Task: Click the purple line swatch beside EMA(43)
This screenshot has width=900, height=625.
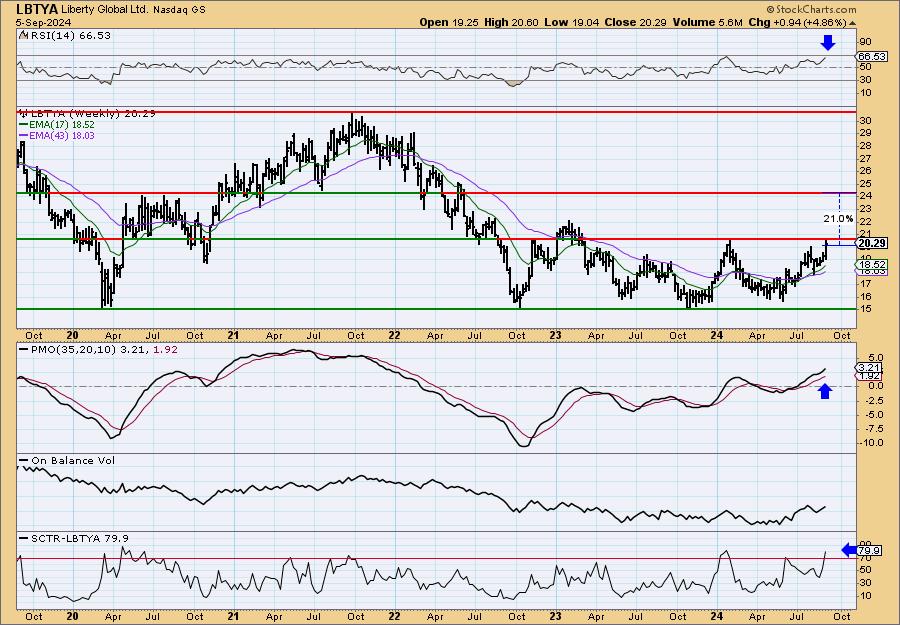Action: point(23,135)
